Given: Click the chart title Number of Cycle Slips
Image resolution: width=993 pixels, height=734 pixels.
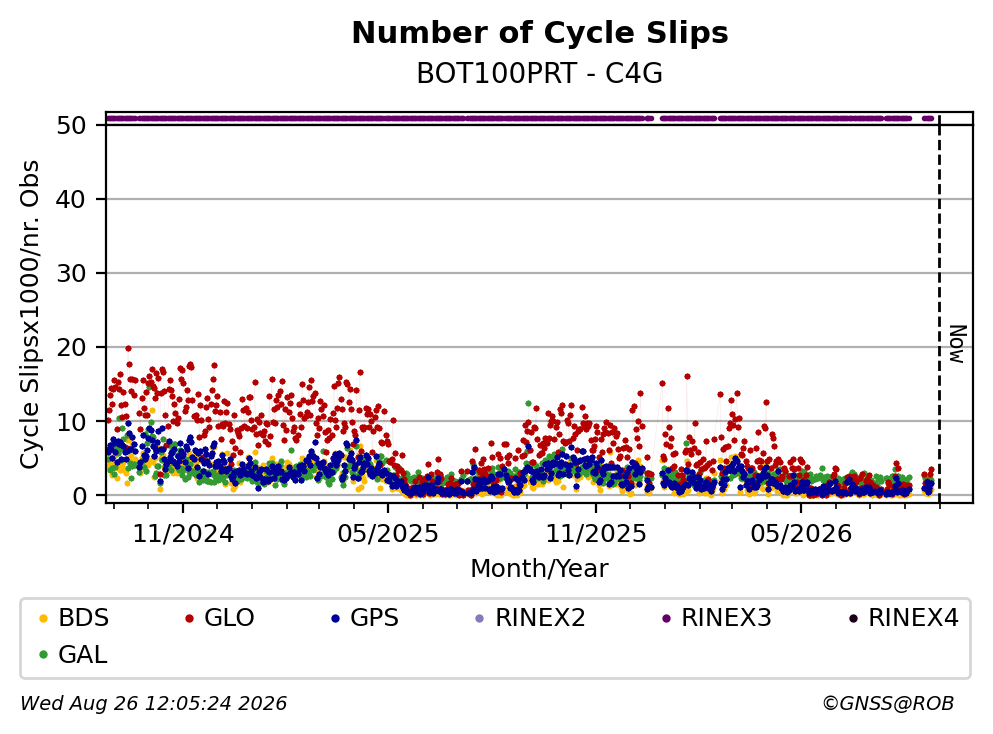Looking at the screenshot, I should point(540,33).
